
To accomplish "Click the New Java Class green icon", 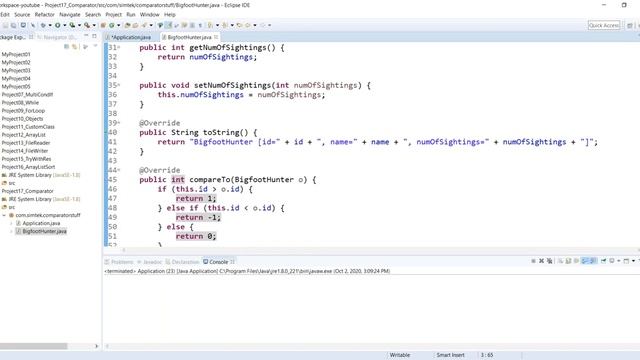I will [x=111, y=25].
